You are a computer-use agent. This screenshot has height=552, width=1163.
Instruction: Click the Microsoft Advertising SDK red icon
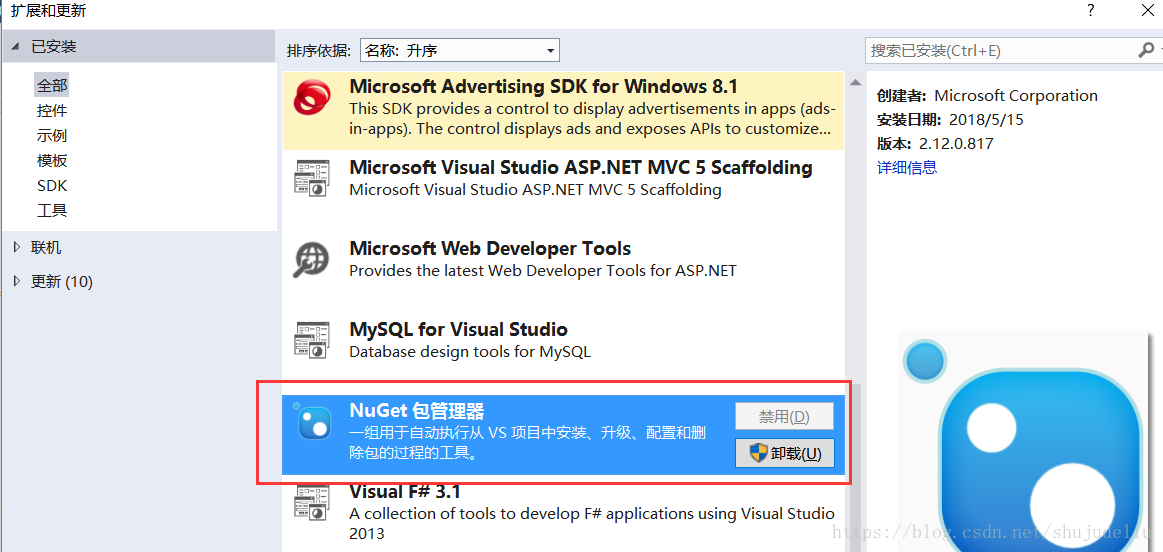coord(312,98)
